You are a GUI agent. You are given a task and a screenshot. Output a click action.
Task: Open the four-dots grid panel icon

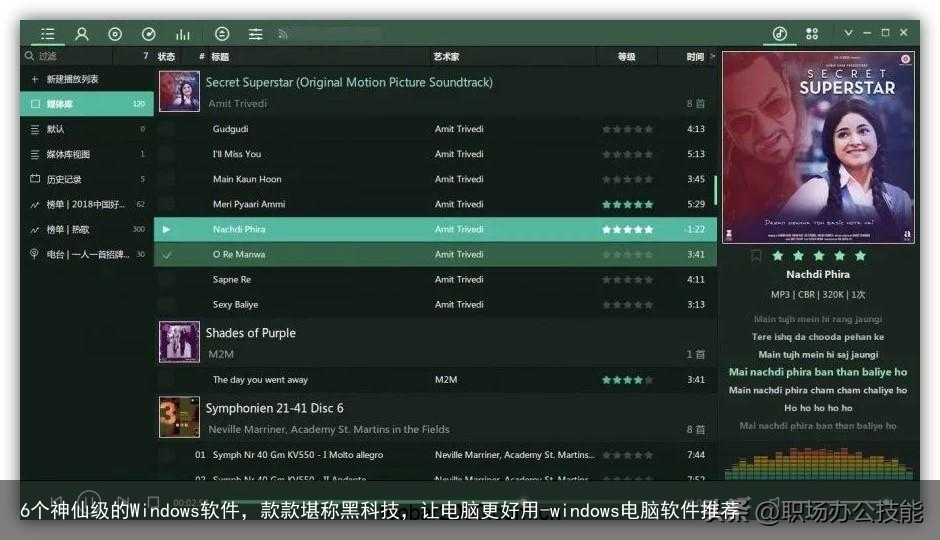click(x=812, y=34)
